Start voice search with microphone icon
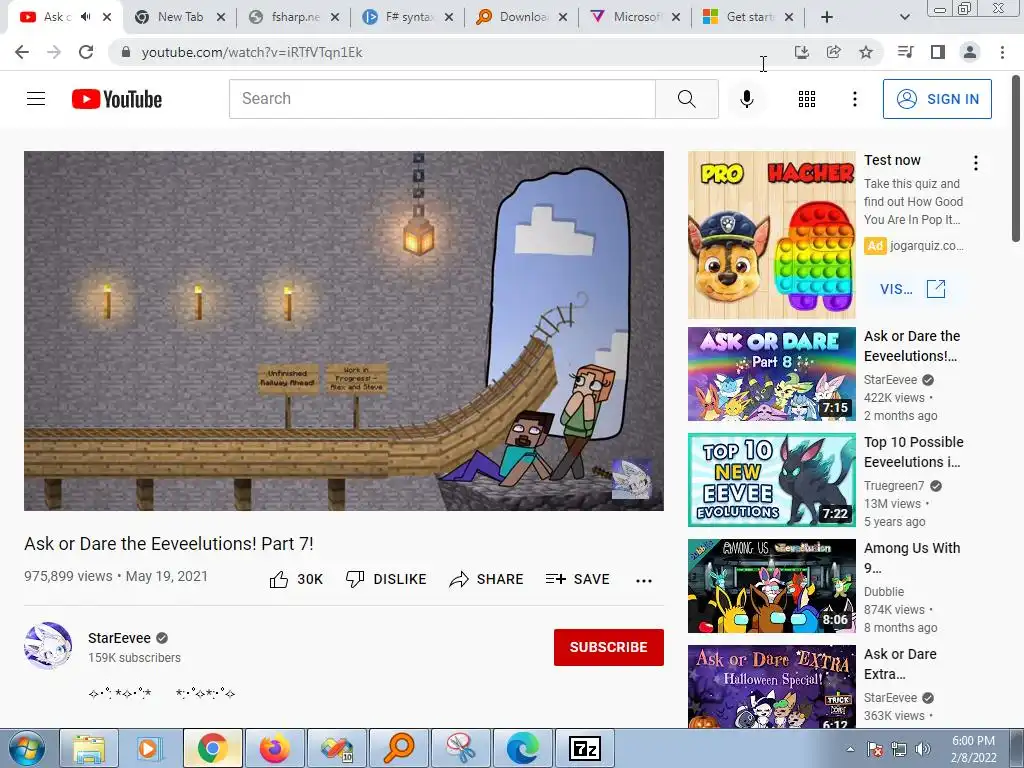The height and width of the screenshot is (768, 1024). pyautogui.click(x=747, y=99)
